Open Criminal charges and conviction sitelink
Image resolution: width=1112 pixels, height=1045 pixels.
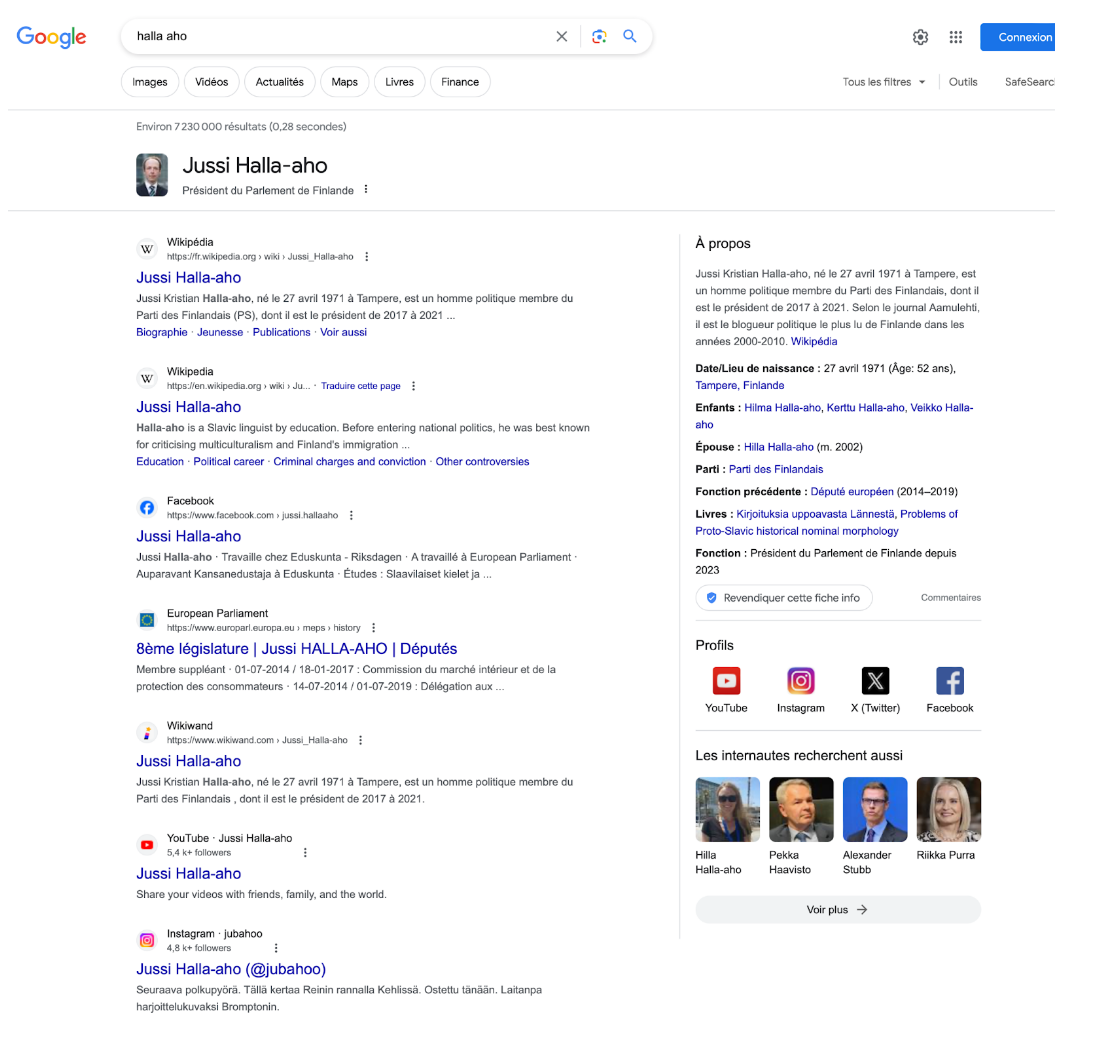(x=350, y=462)
